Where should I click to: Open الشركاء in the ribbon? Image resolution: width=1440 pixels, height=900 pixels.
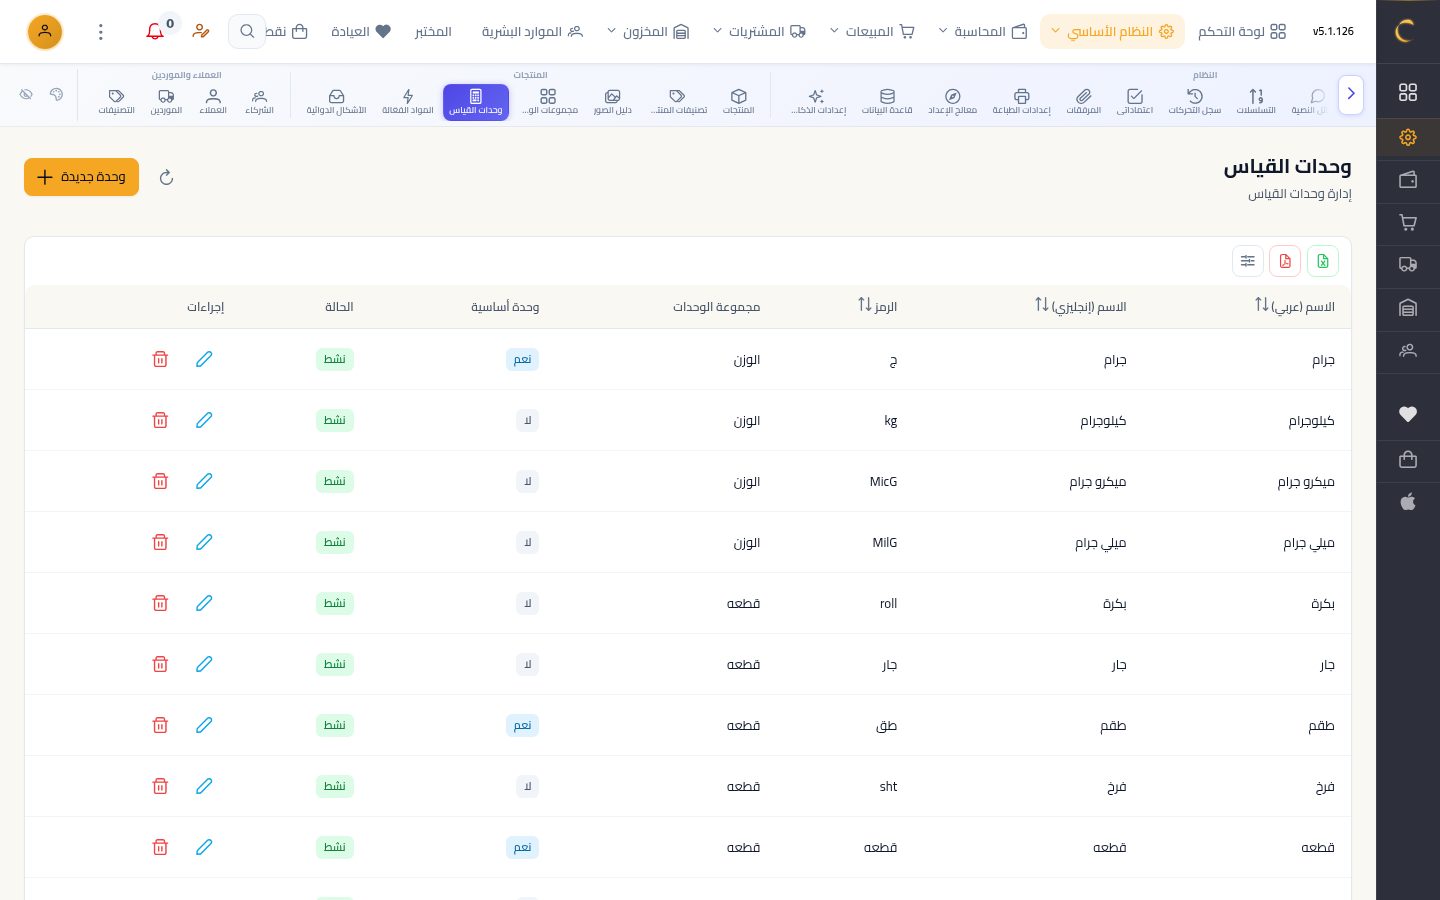260,102
